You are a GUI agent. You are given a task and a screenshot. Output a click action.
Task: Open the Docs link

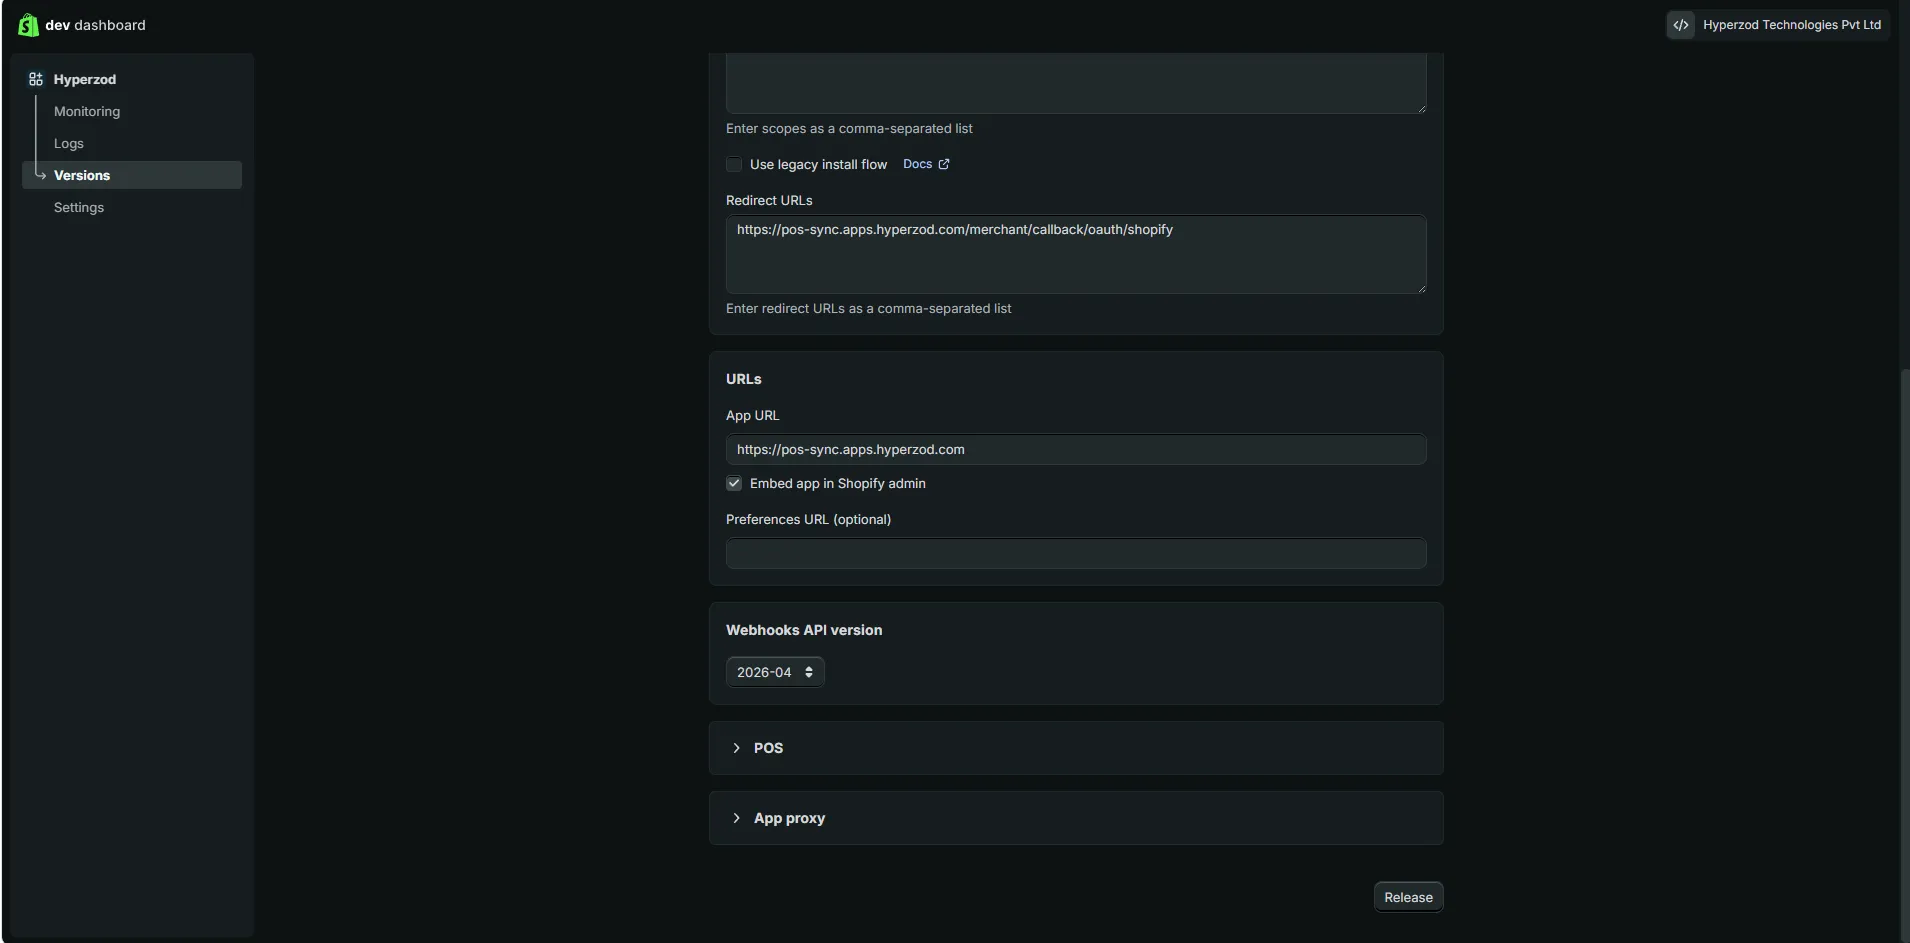(917, 164)
